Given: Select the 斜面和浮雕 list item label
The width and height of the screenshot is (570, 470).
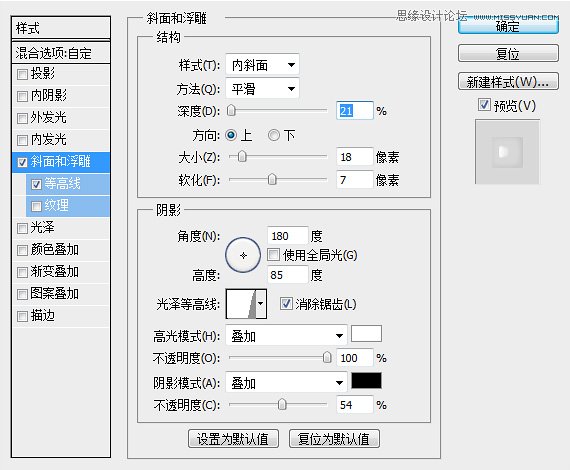Looking at the screenshot, I should pyautogui.click(x=60, y=162).
